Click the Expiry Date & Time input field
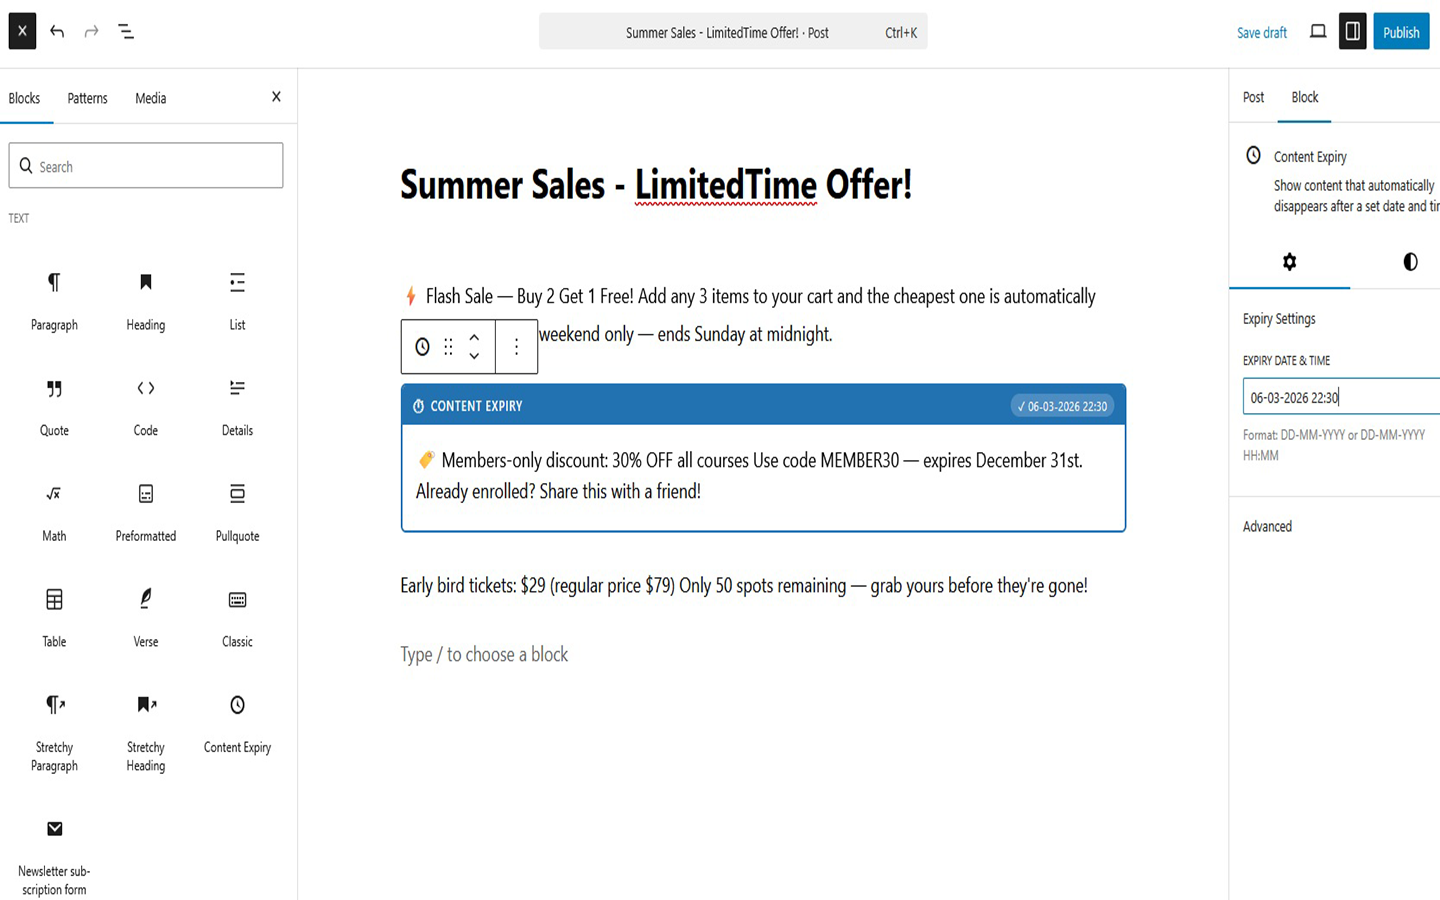The height and width of the screenshot is (900, 1440). 1340,397
